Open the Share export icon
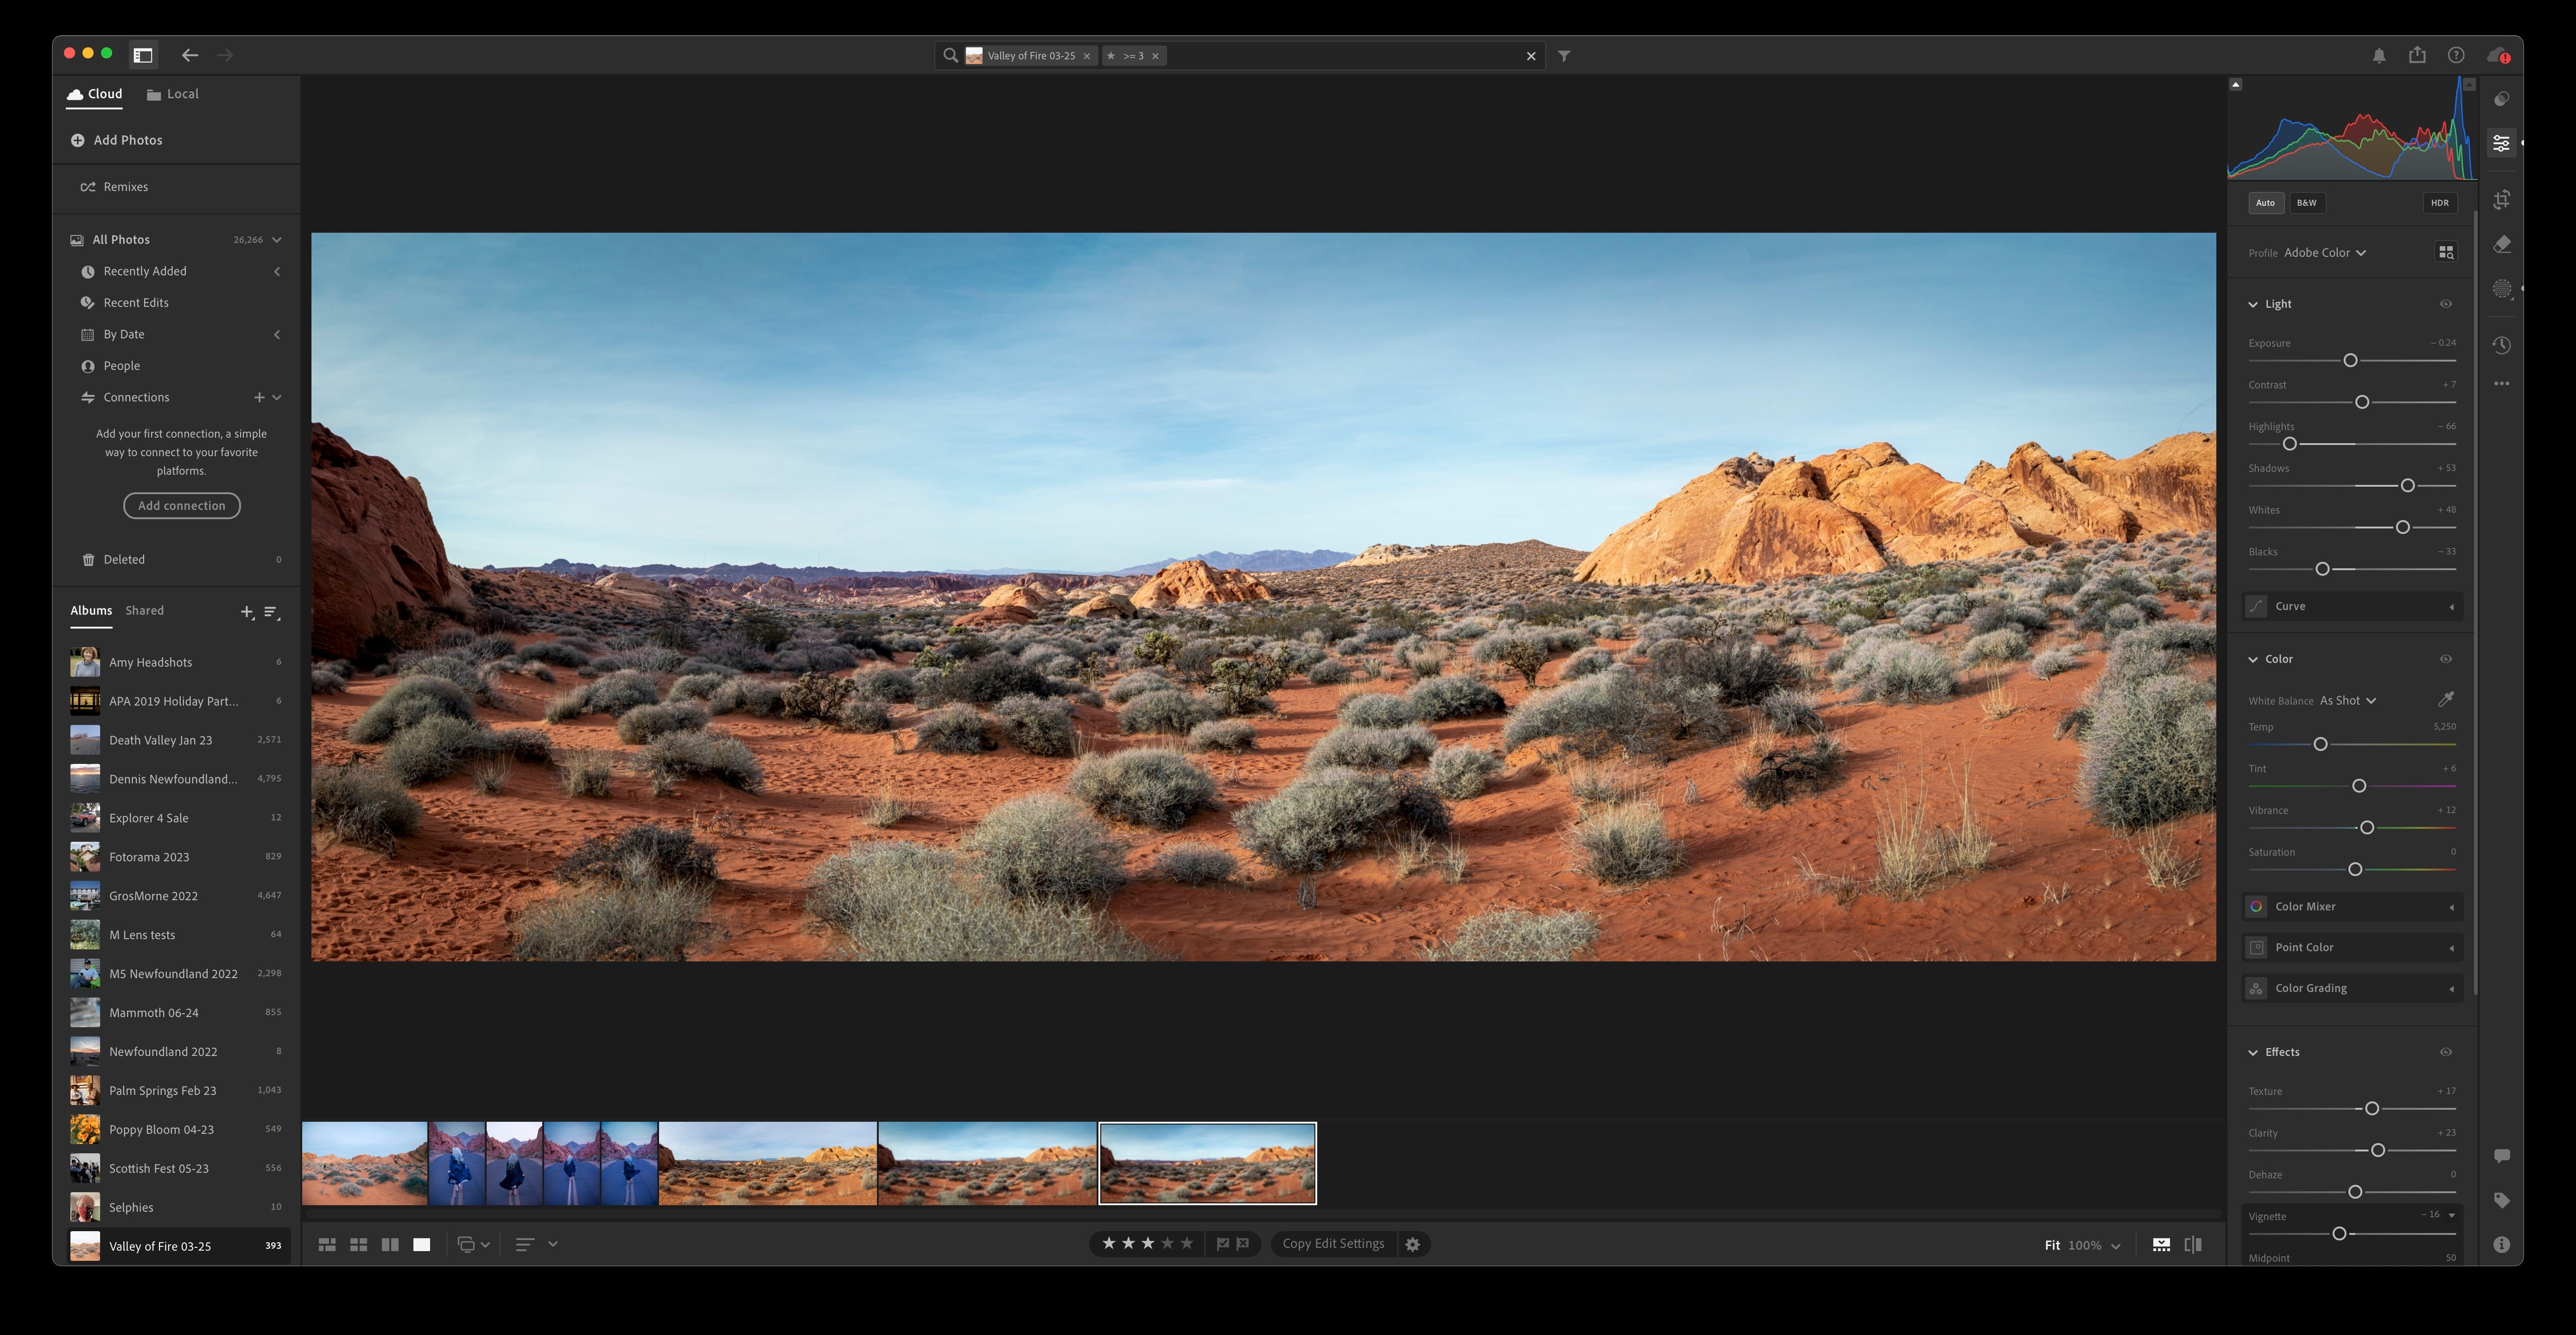 2417,55
